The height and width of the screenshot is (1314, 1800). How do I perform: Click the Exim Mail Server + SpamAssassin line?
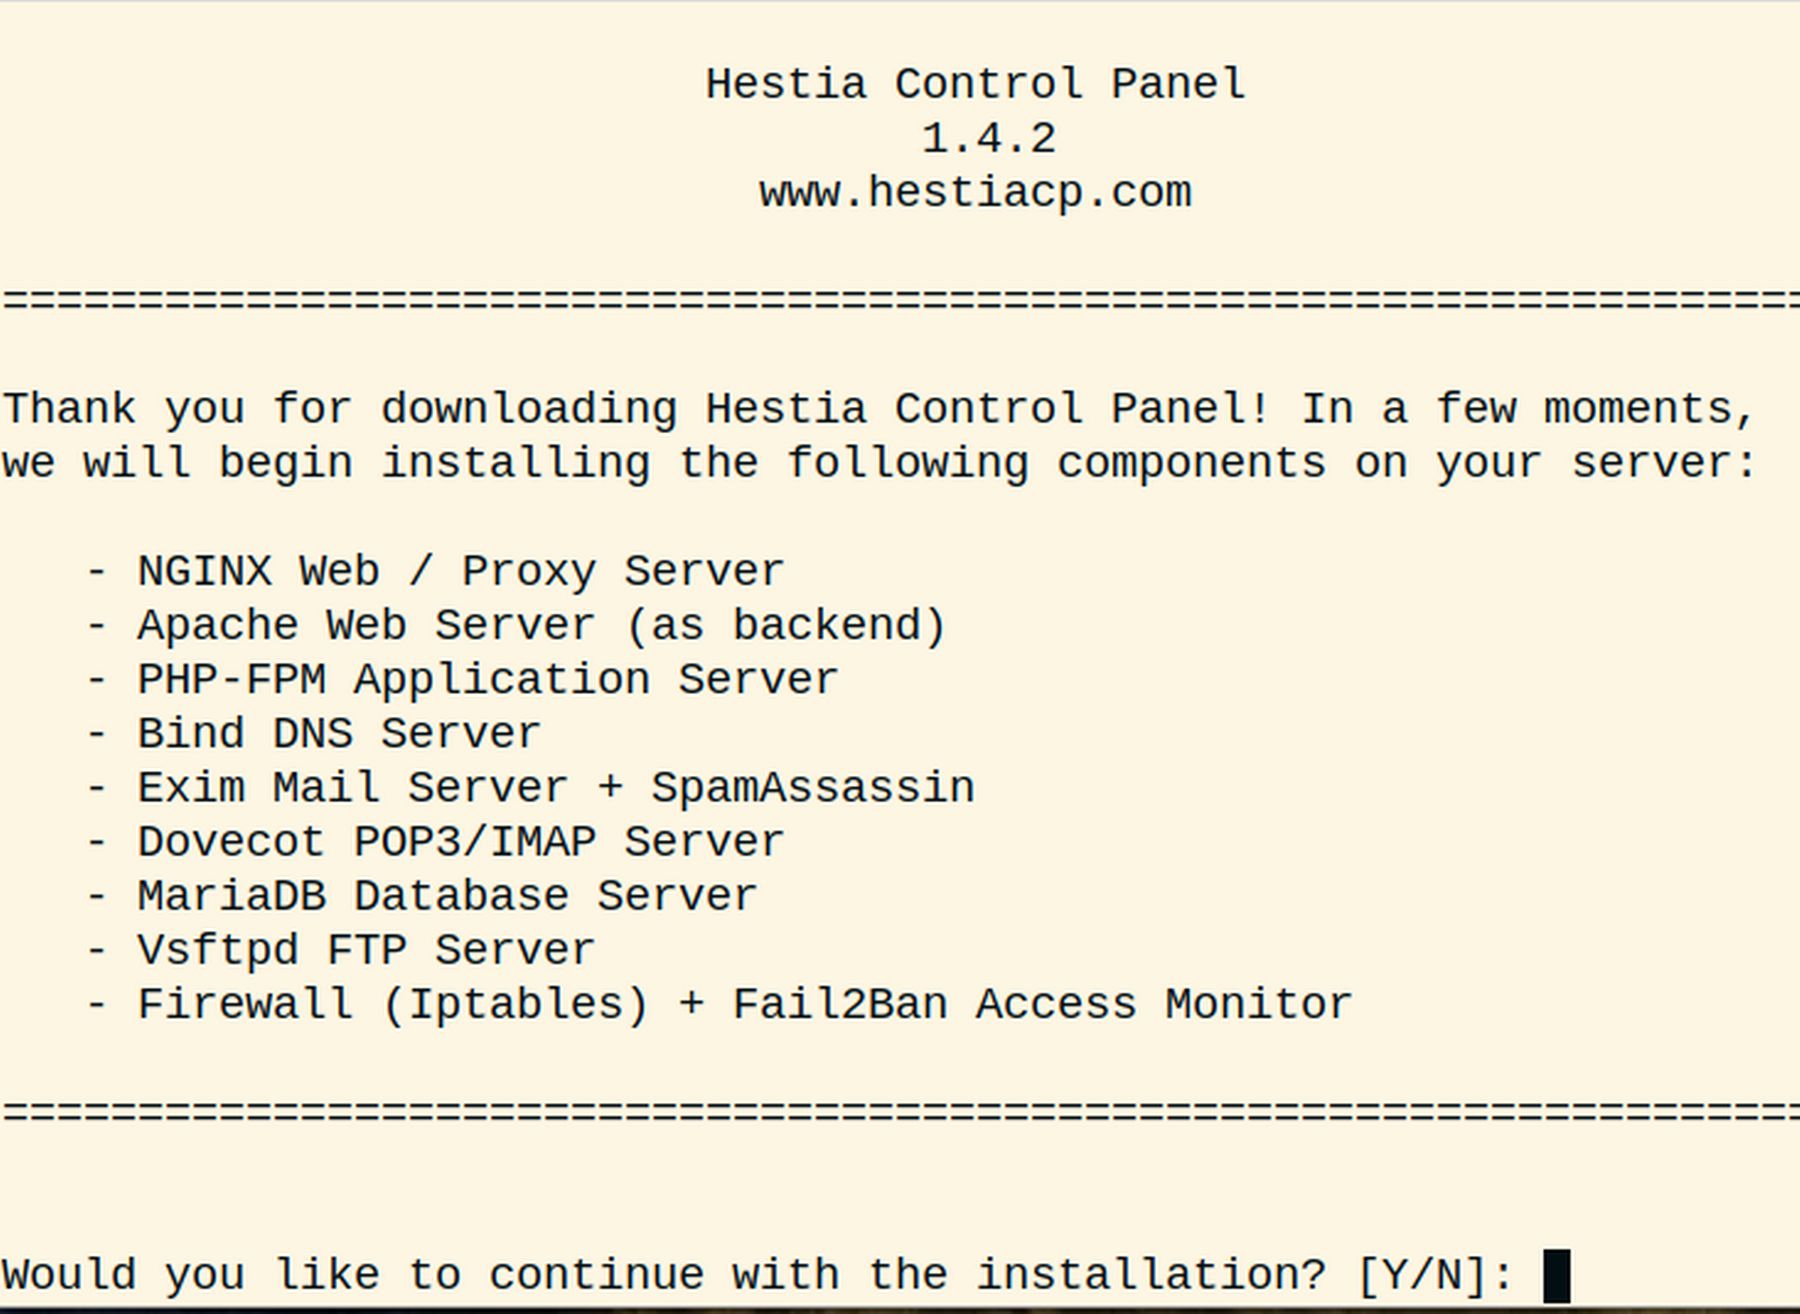pos(530,788)
